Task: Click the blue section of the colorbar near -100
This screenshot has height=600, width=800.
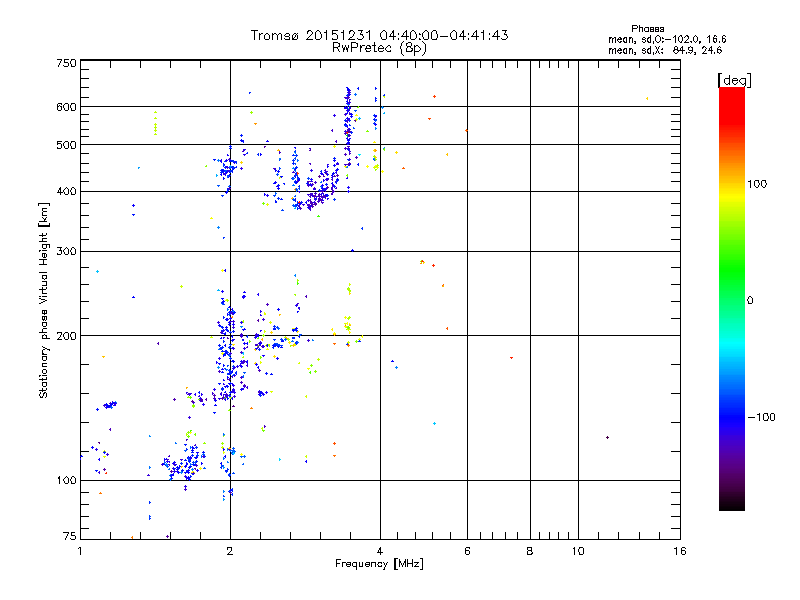Action: pos(732,416)
